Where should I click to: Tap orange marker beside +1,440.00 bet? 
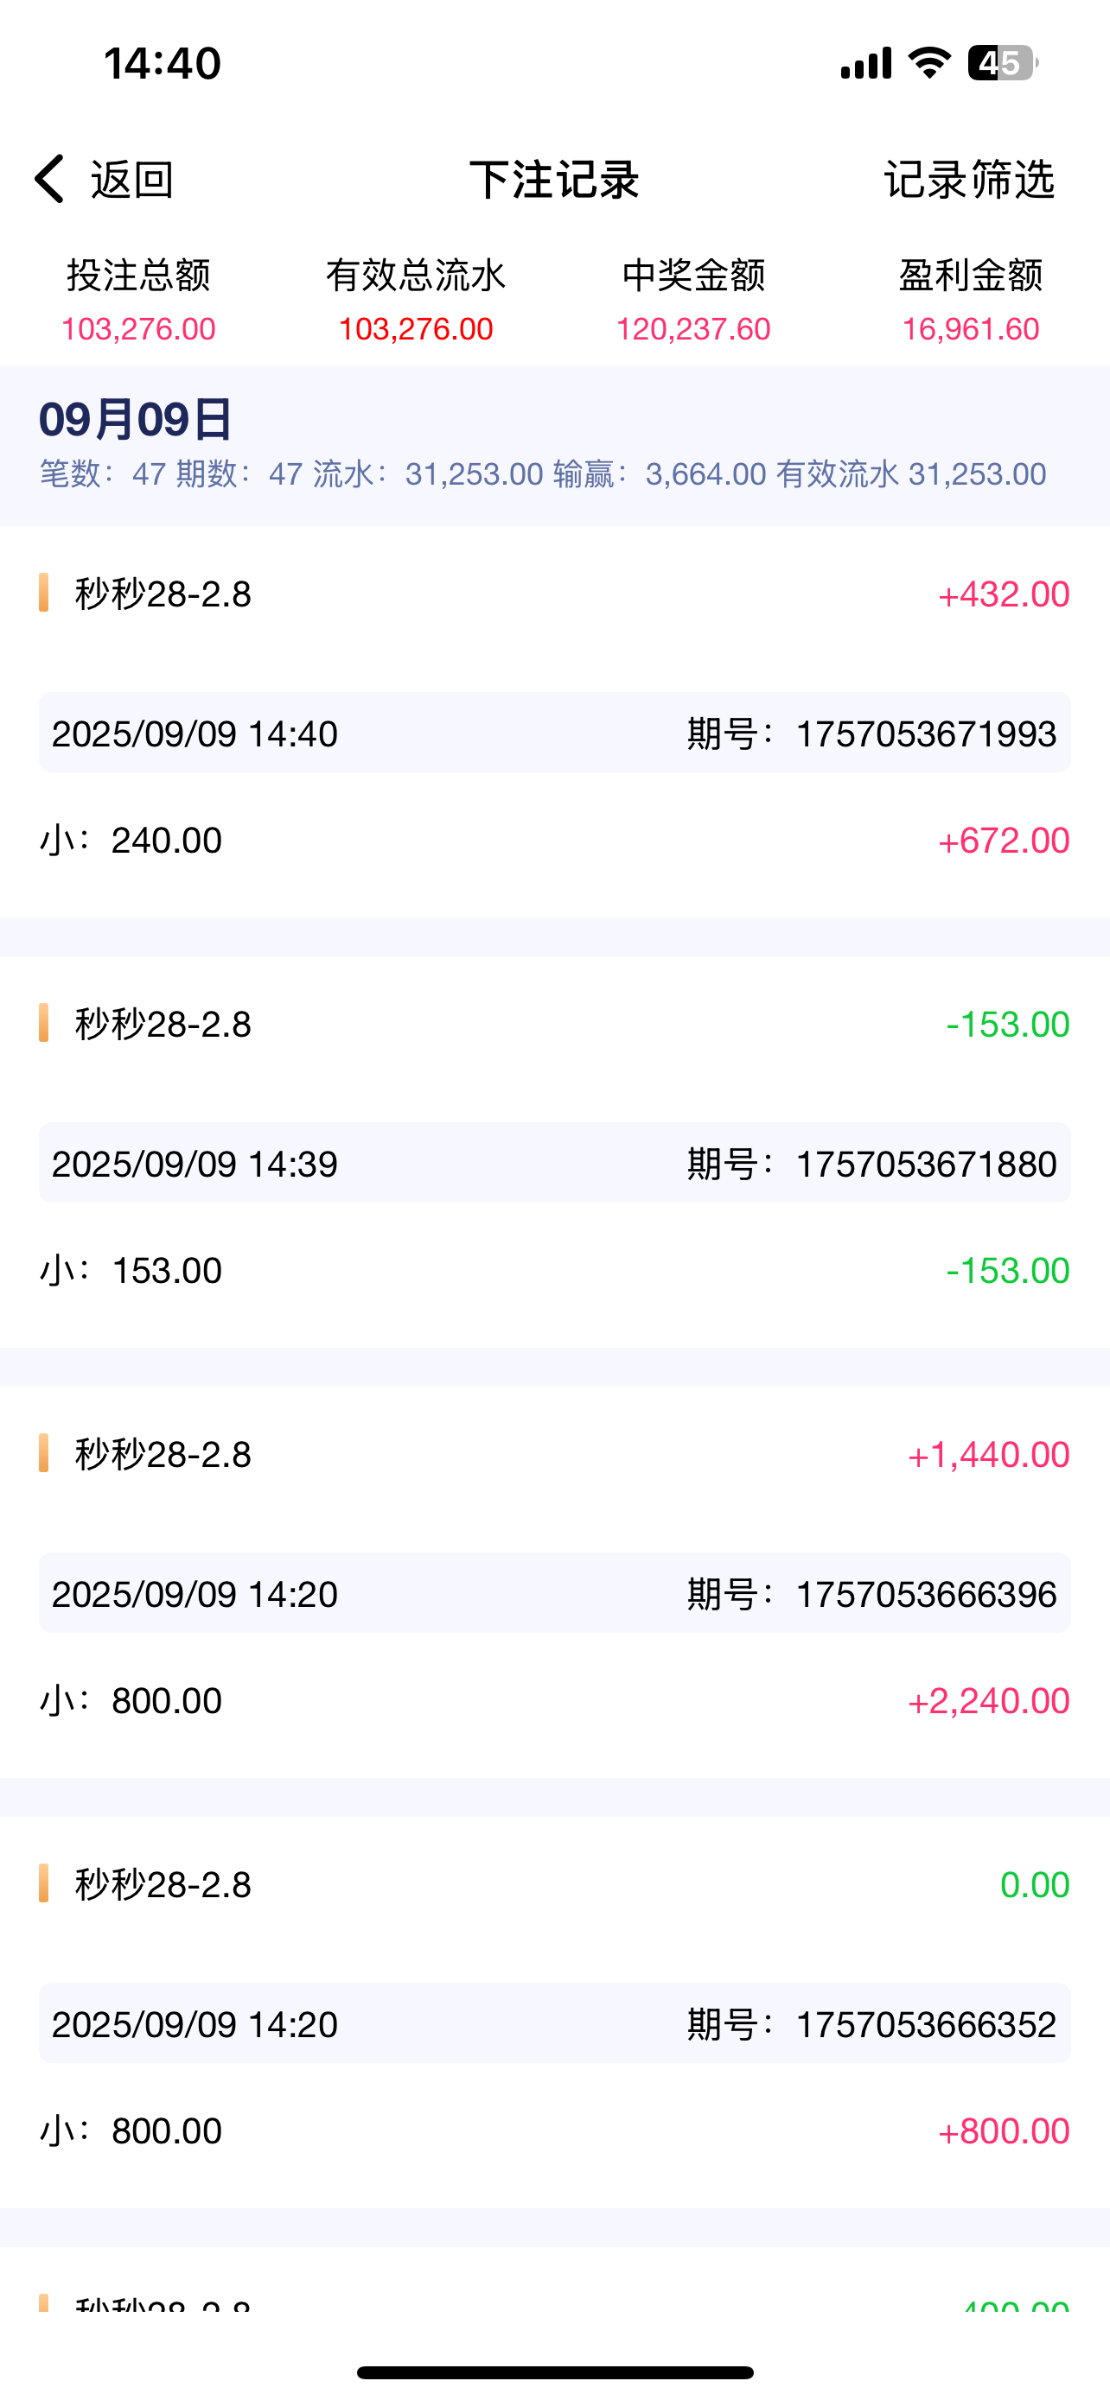(44, 1453)
